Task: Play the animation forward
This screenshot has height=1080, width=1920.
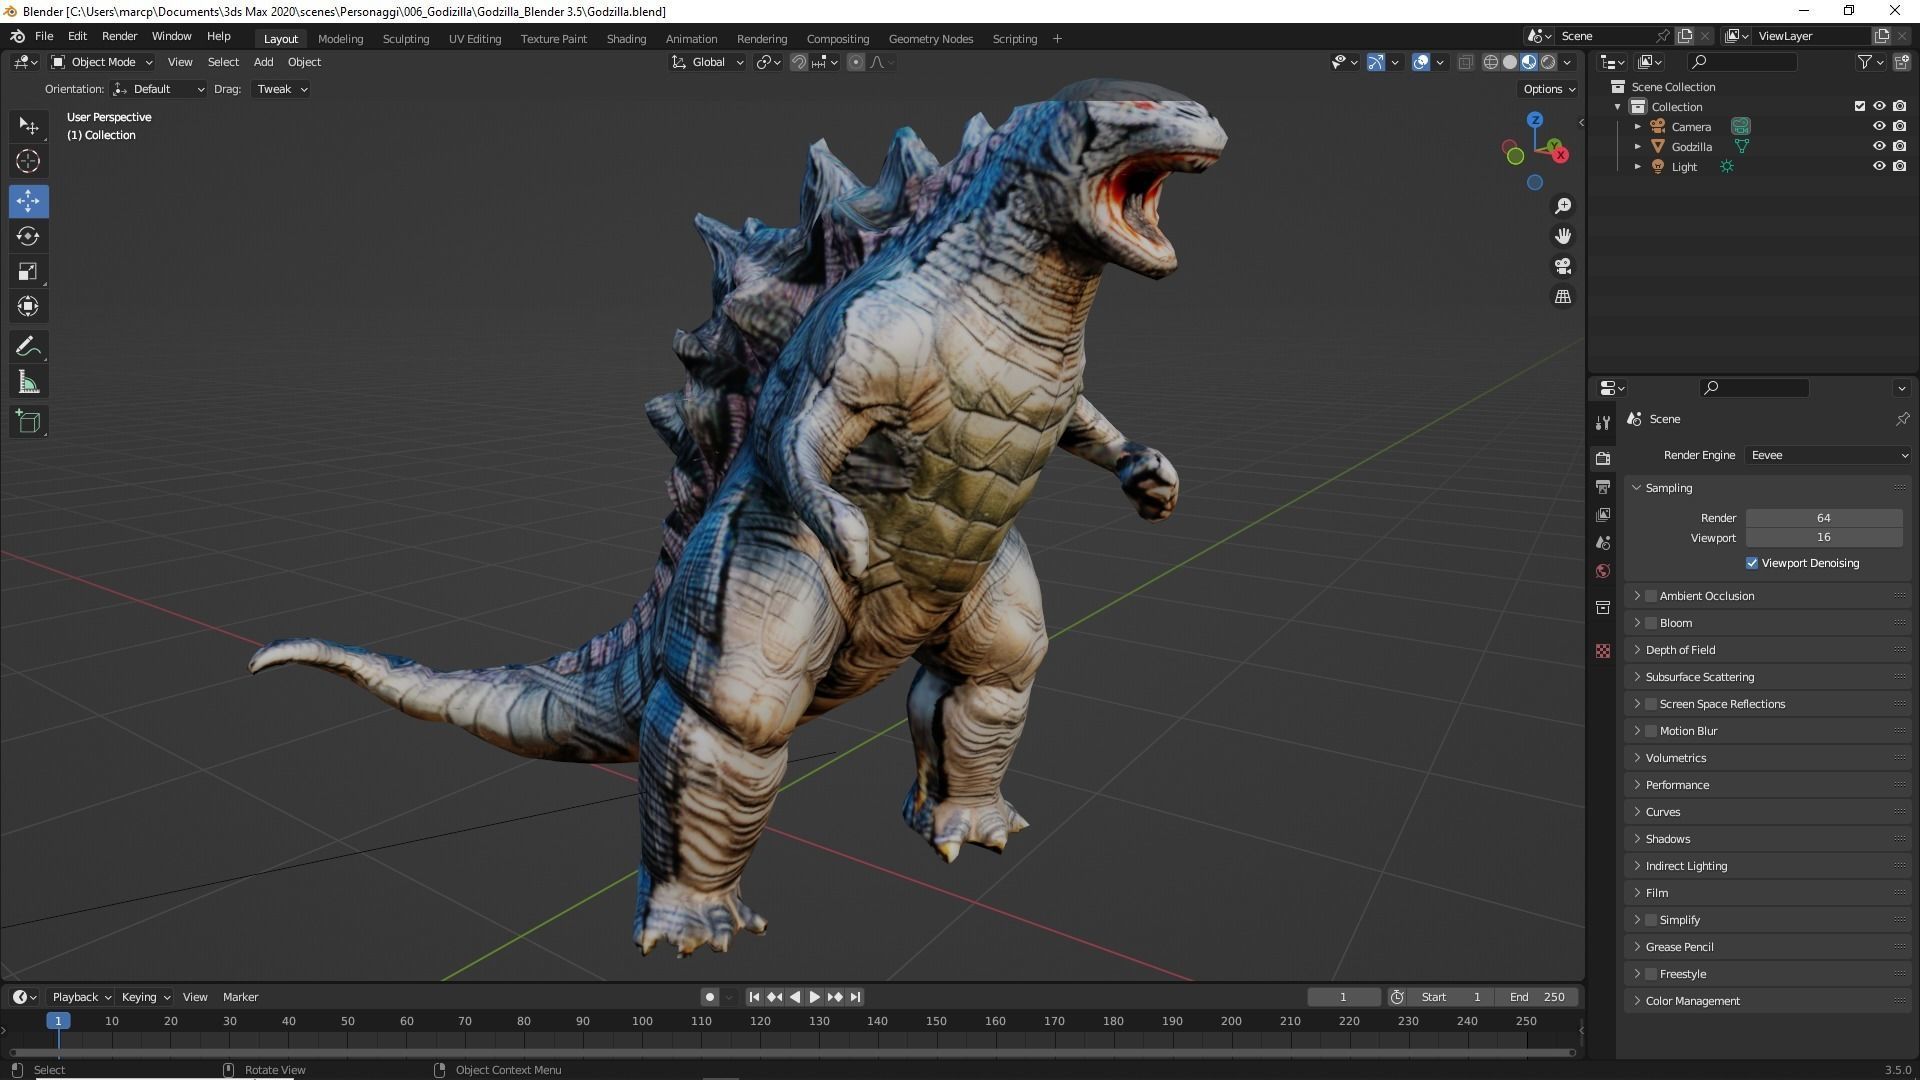Action: 814,997
